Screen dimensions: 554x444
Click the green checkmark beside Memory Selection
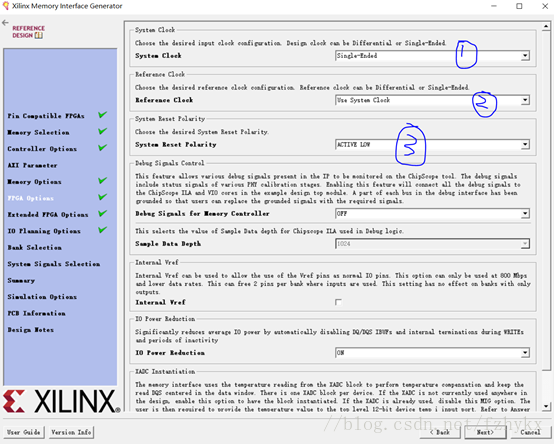pos(102,131)
